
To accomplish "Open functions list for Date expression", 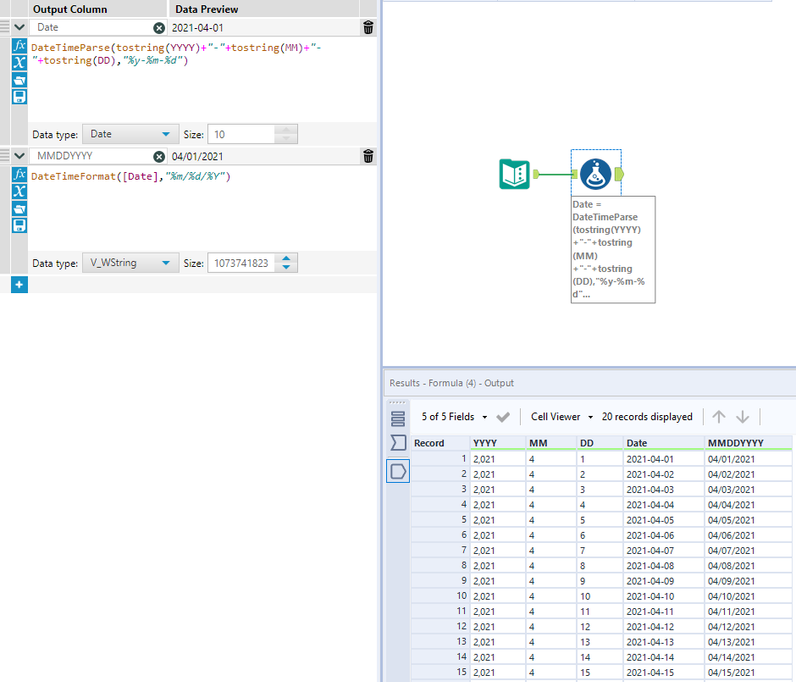I will click(x=19, y=46).
